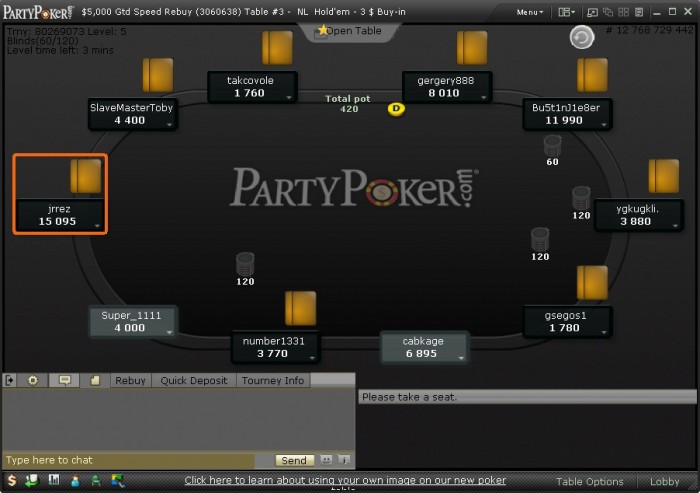The width and height of the screenshot is (700, 493).
Task: Open the Quick Deposit tab
Action: pyautogui.click(x=194, y=380)
